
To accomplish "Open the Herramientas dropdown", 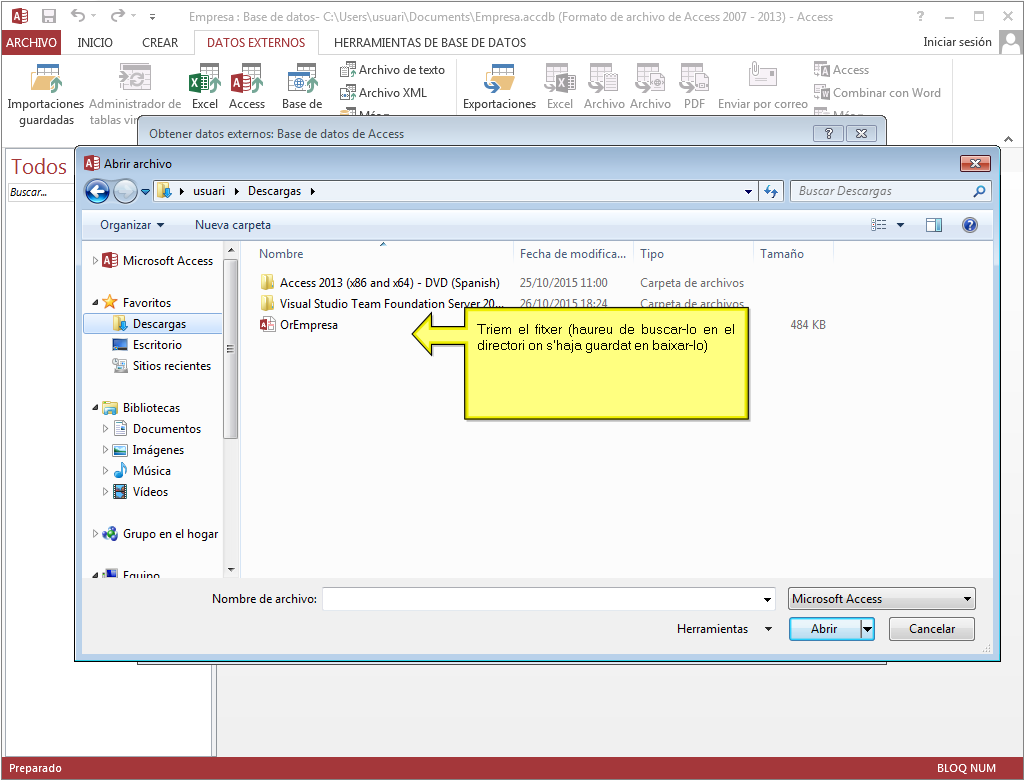I will tap(724, 629).
